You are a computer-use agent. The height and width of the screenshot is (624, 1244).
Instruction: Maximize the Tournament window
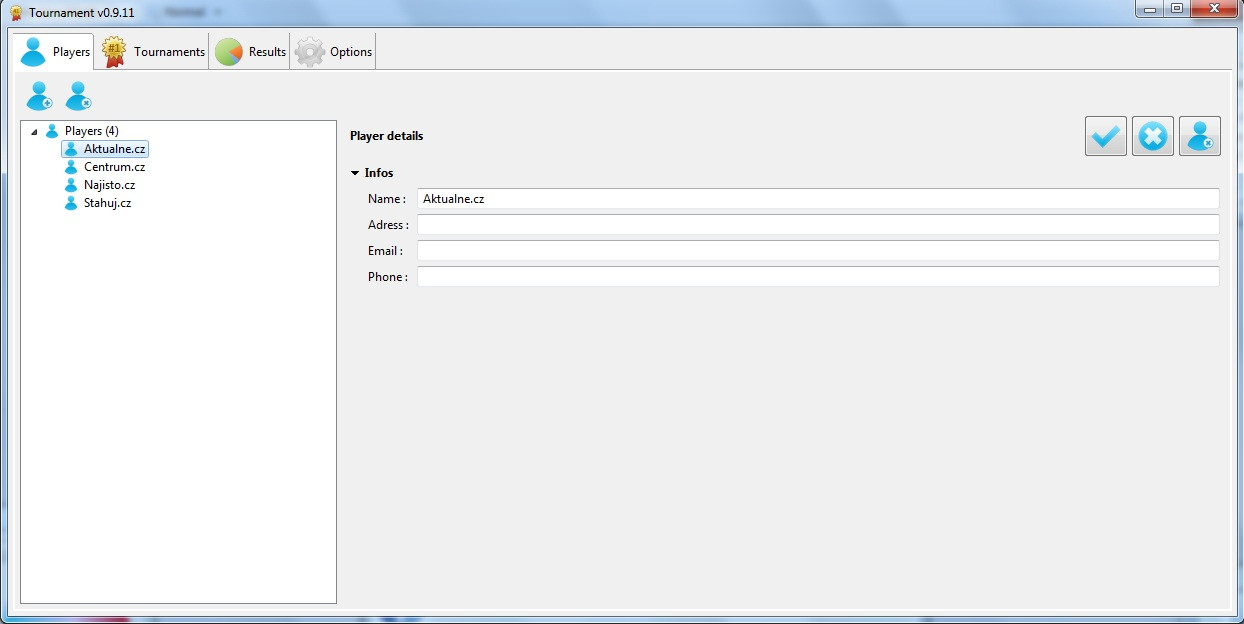click(x=1176, y=9)
